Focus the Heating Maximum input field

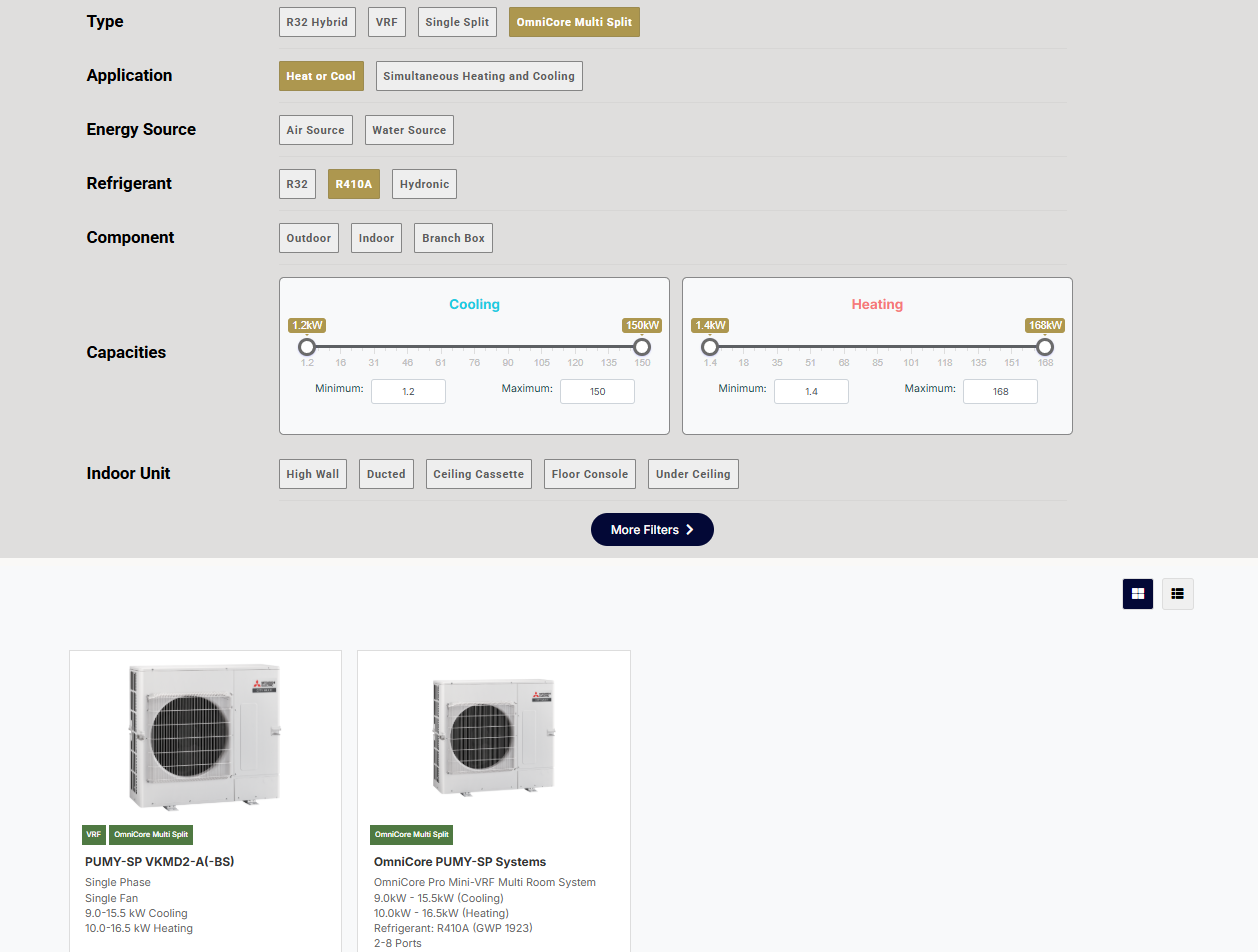1000,391
